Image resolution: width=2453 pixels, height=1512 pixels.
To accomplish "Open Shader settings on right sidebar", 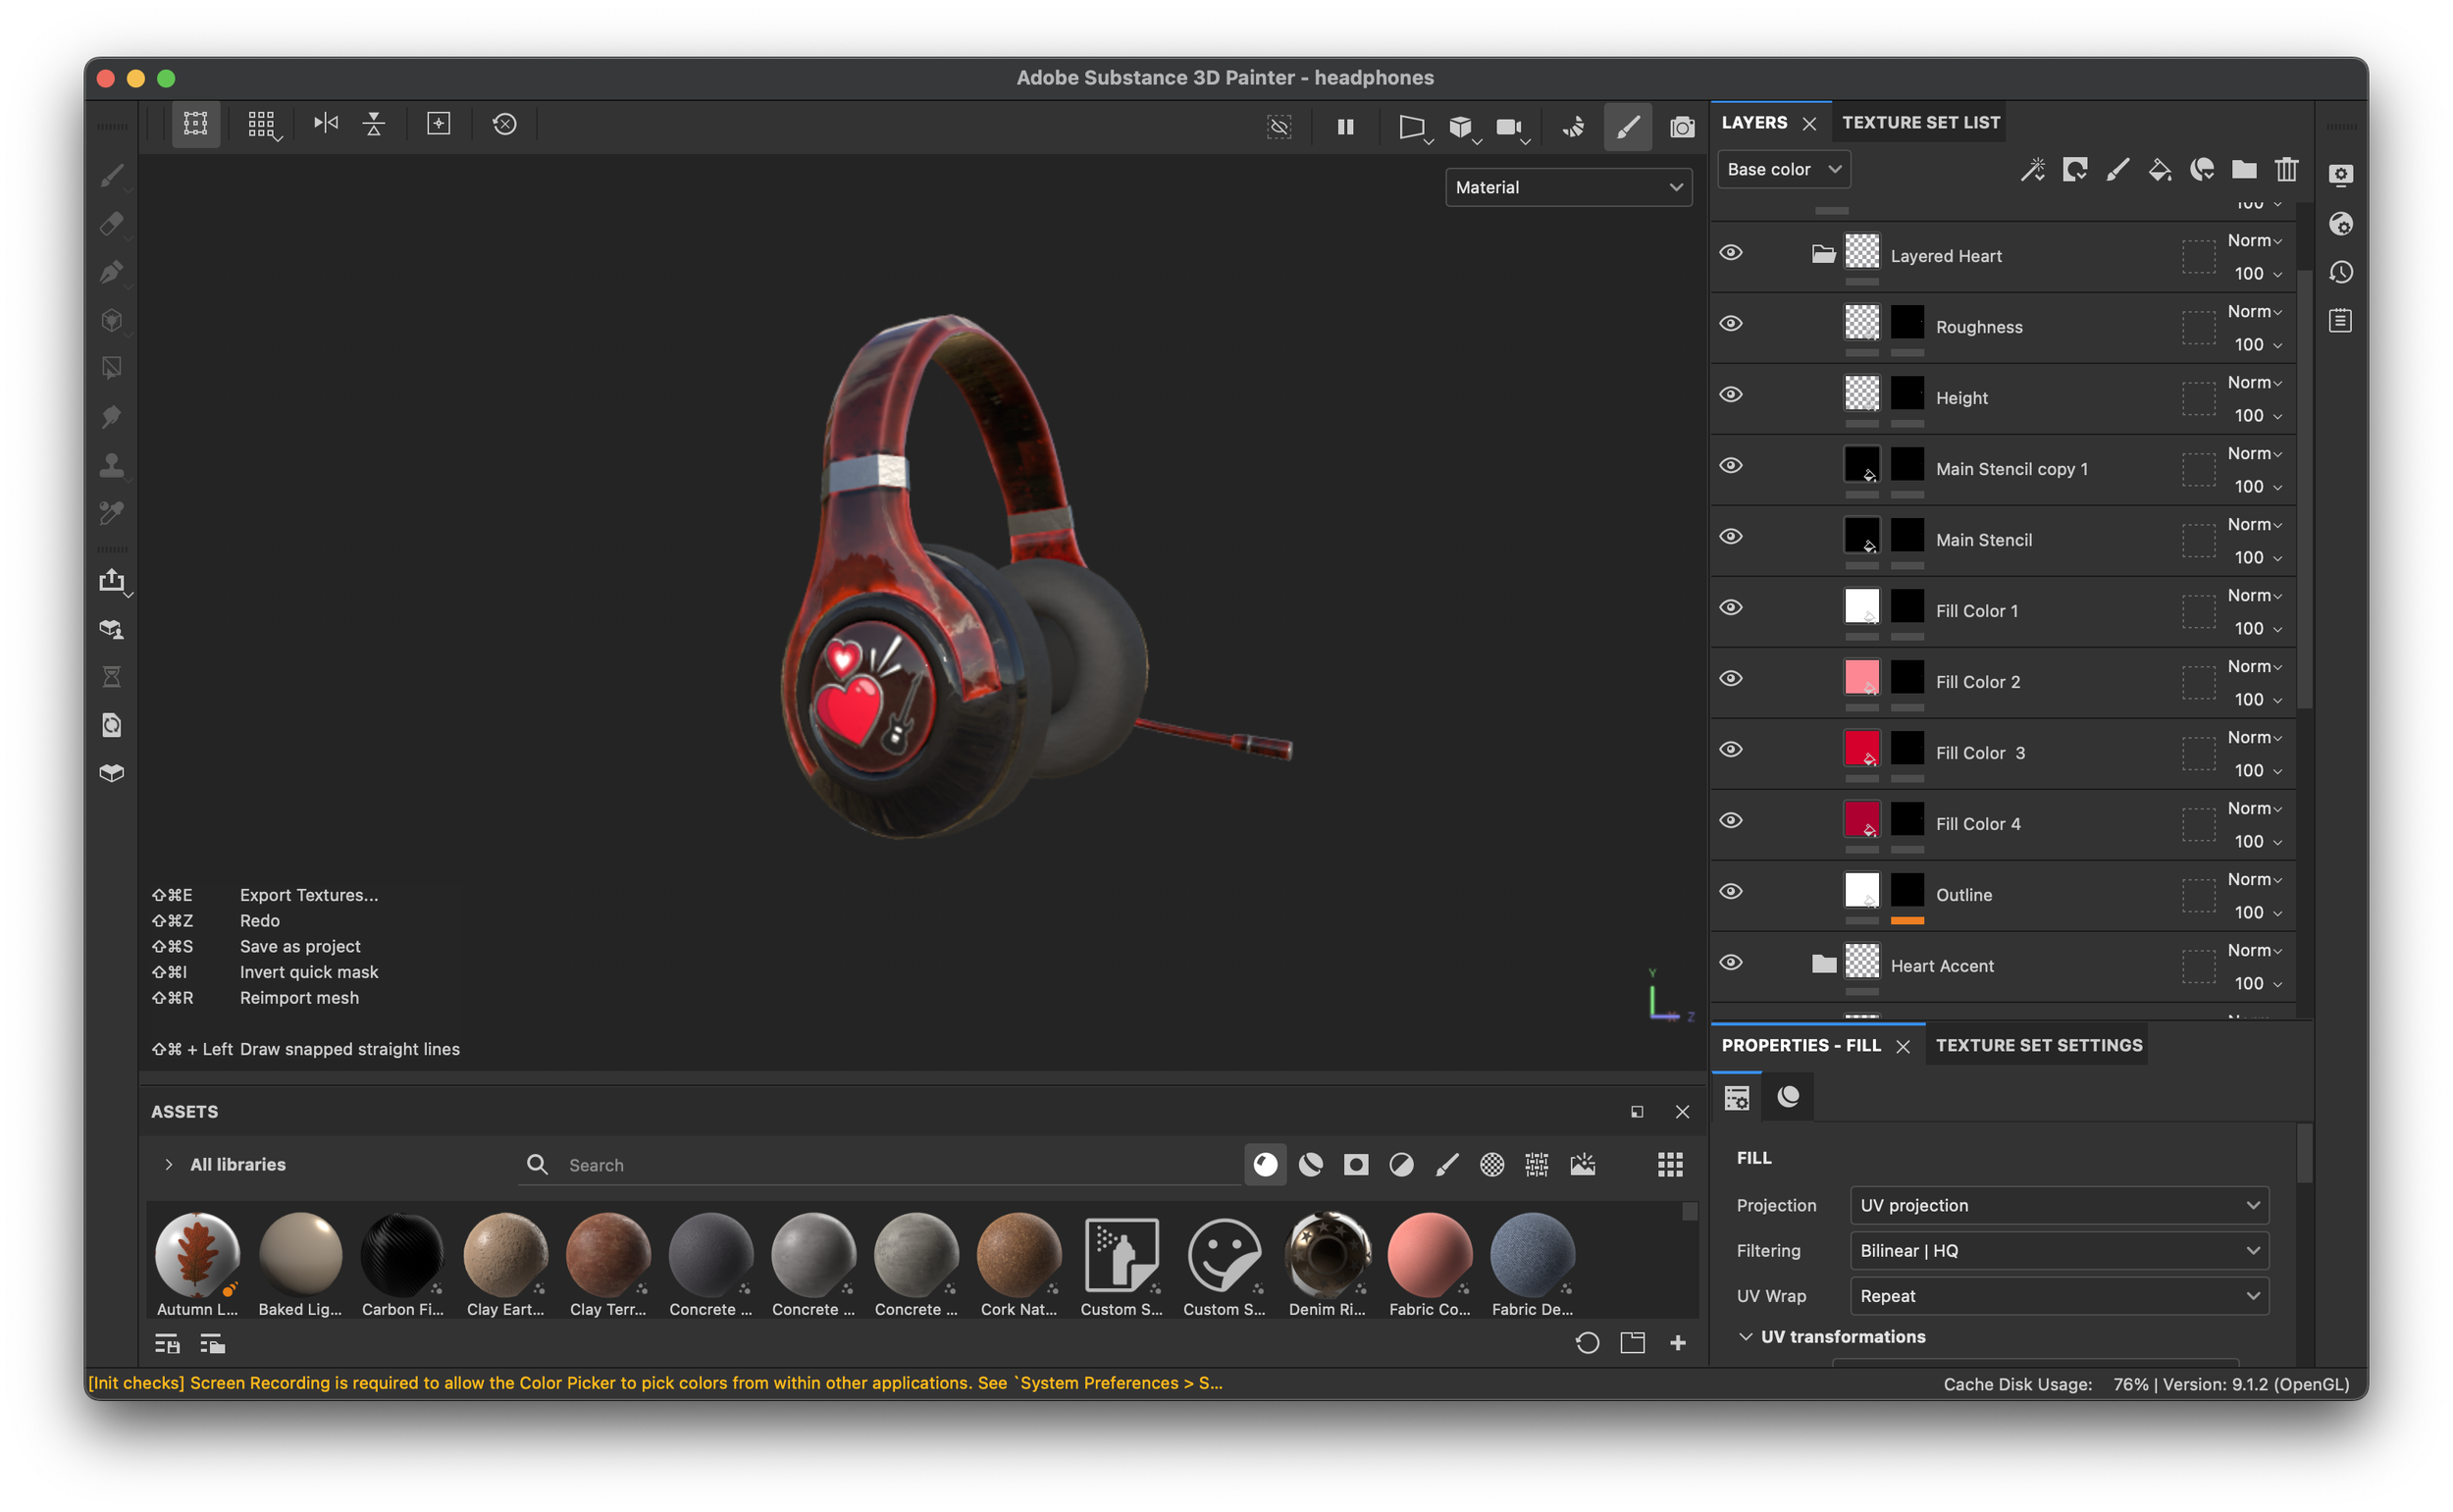I will point(2341,224).
